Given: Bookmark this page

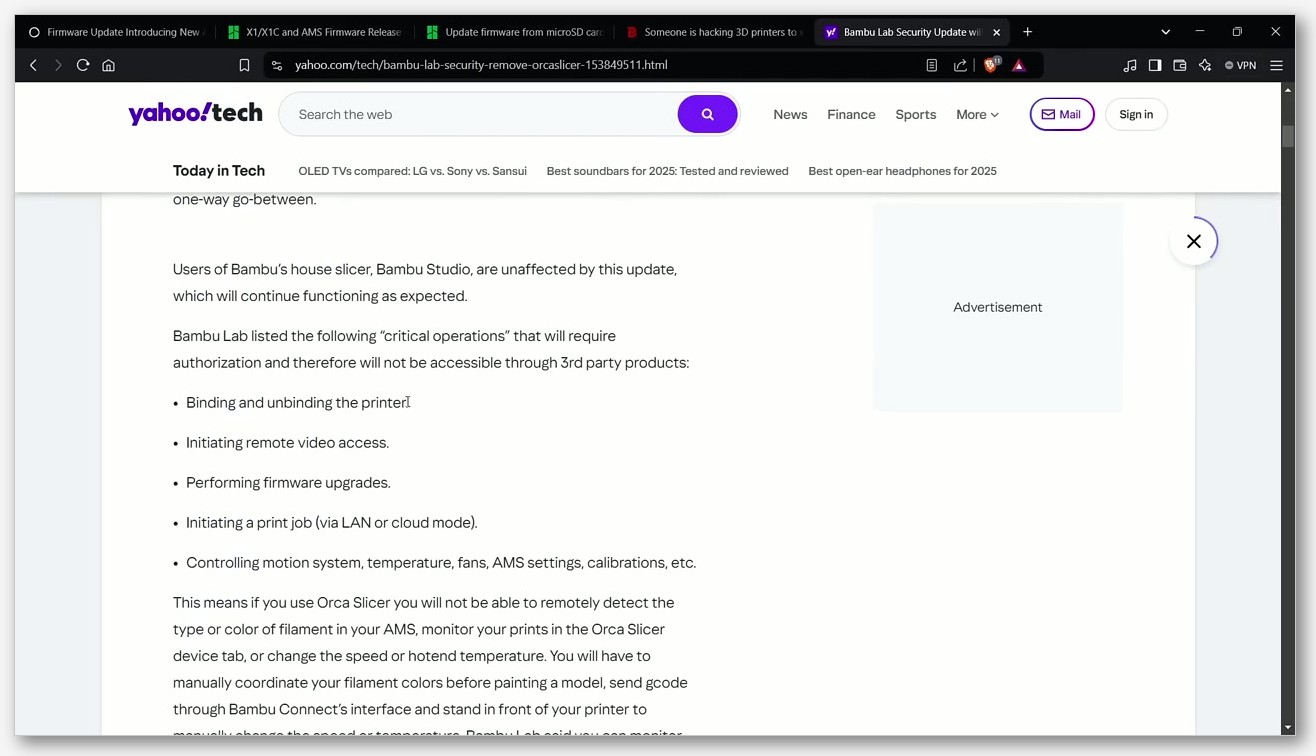Looking at the screenshot, I should (x=244, y=65).
